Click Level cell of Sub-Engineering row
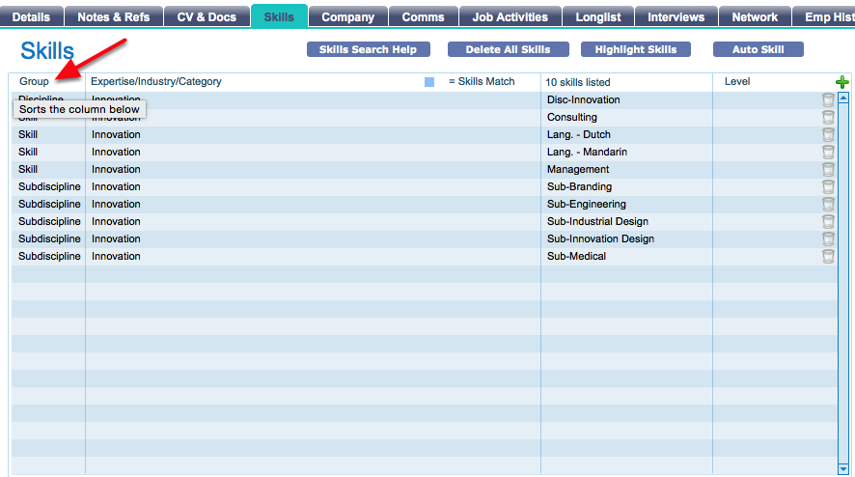Screen dimensions: 855x477 click(x=767, y=204)
